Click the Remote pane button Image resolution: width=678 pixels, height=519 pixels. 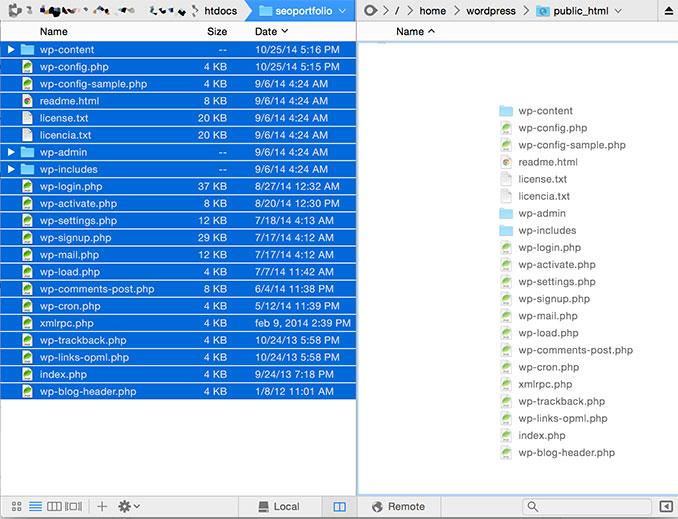[x=399, y=506]
